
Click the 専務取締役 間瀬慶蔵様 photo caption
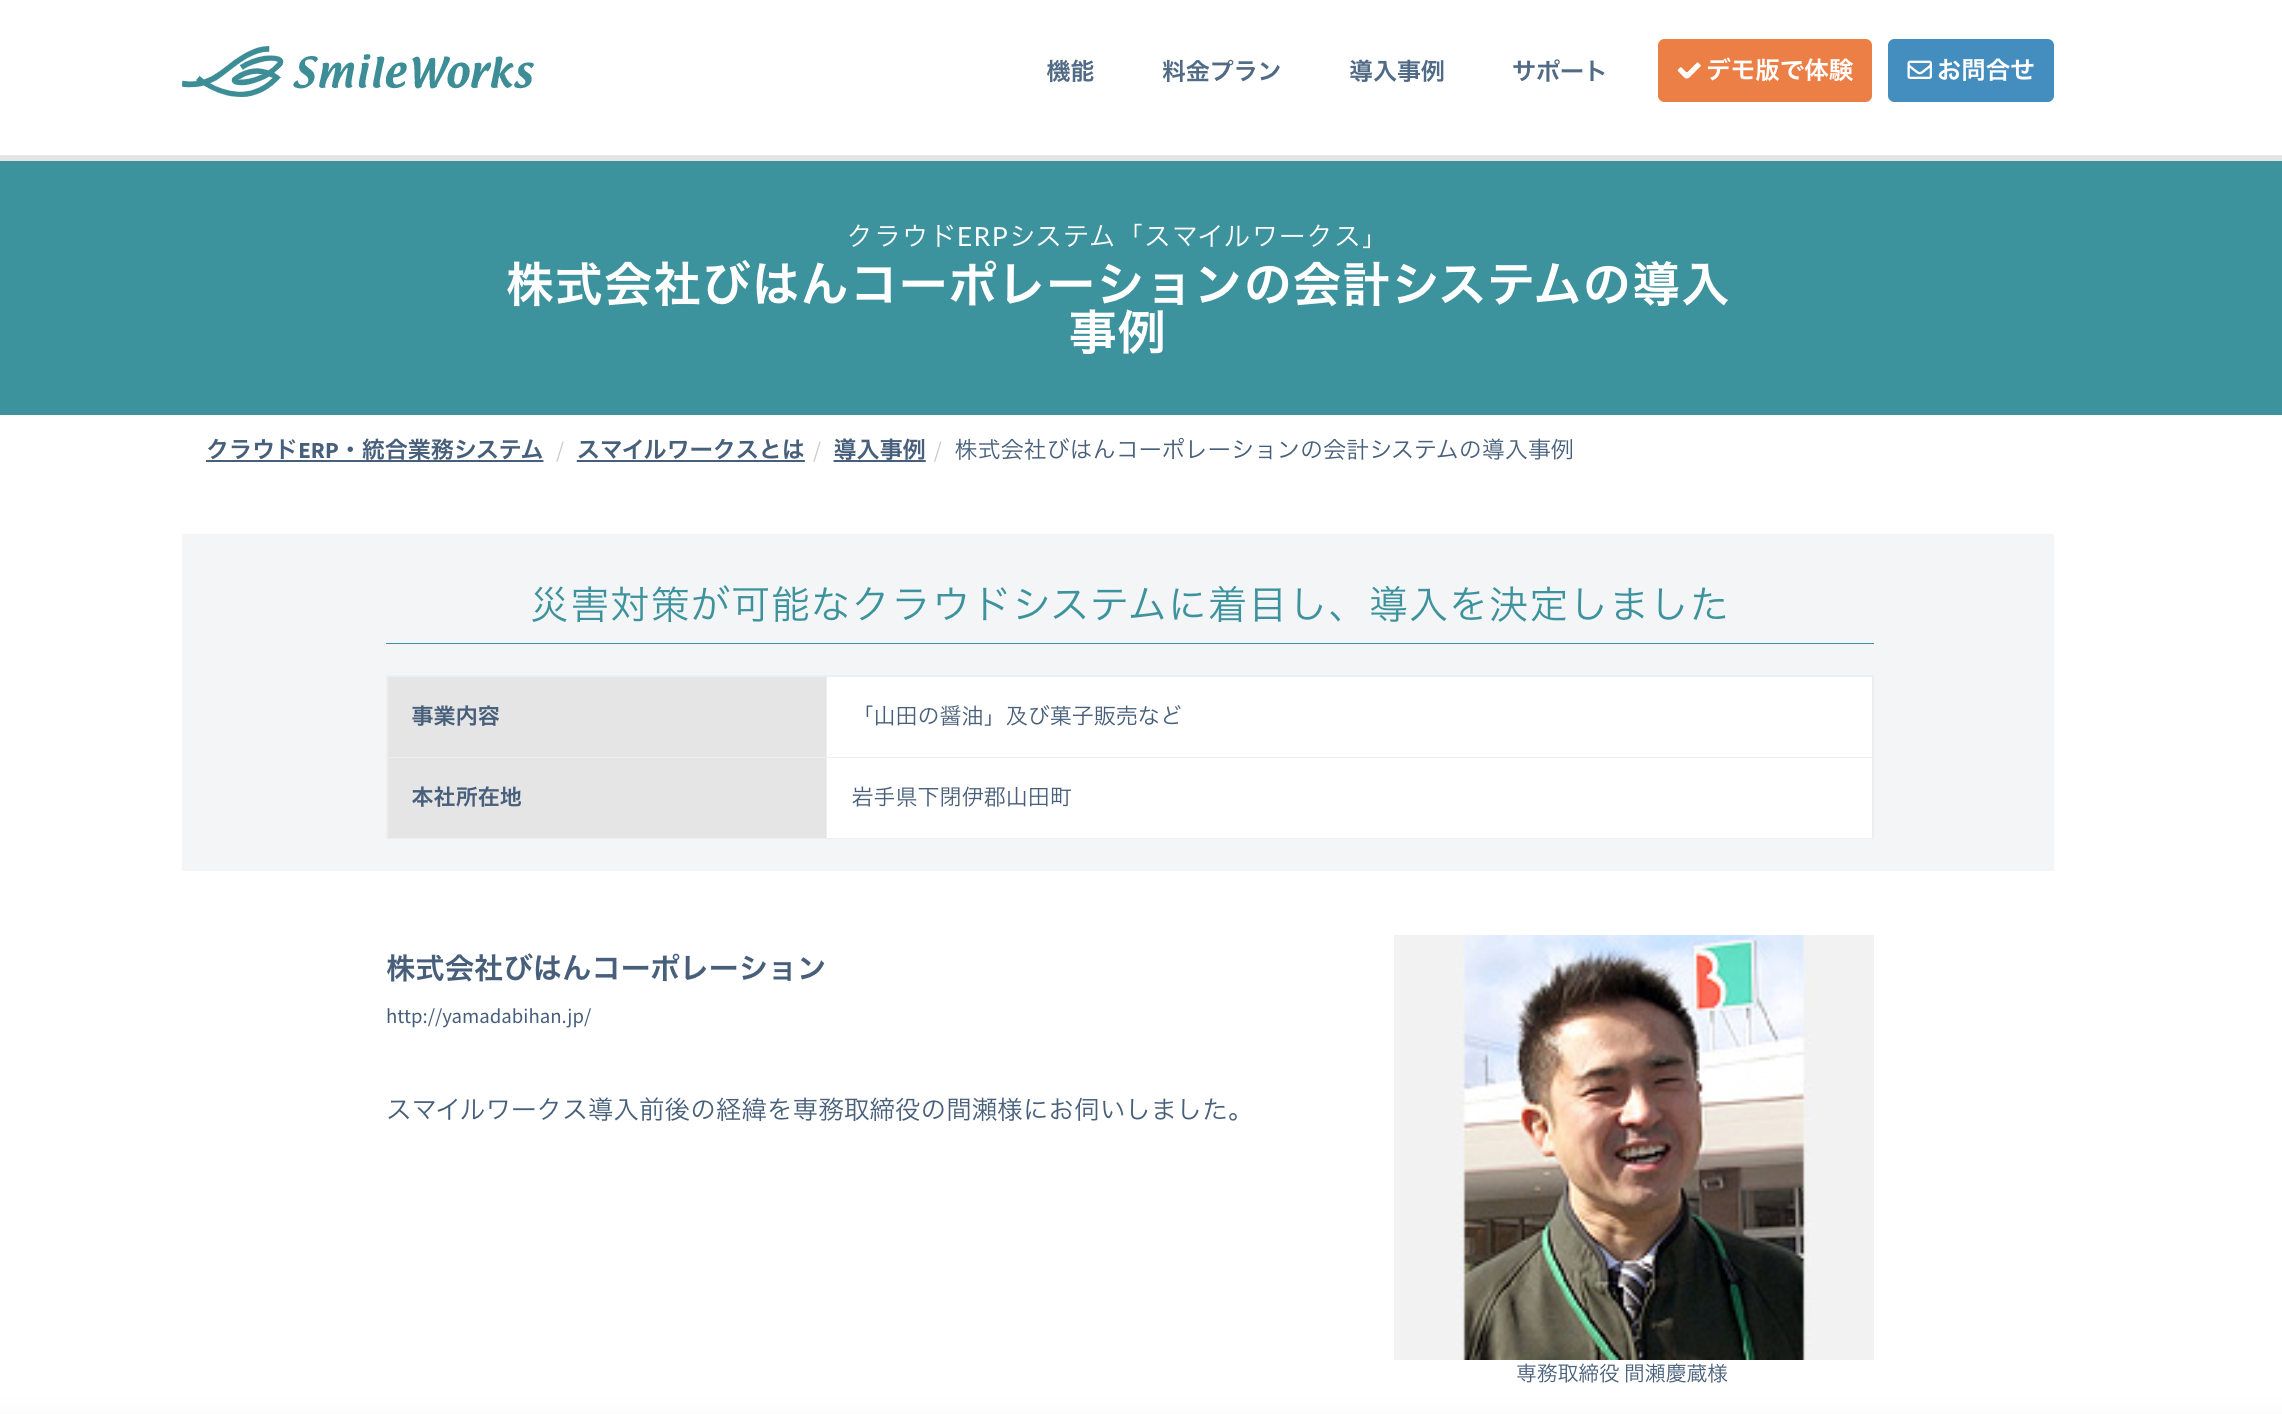click(x=1622, y=1374)
